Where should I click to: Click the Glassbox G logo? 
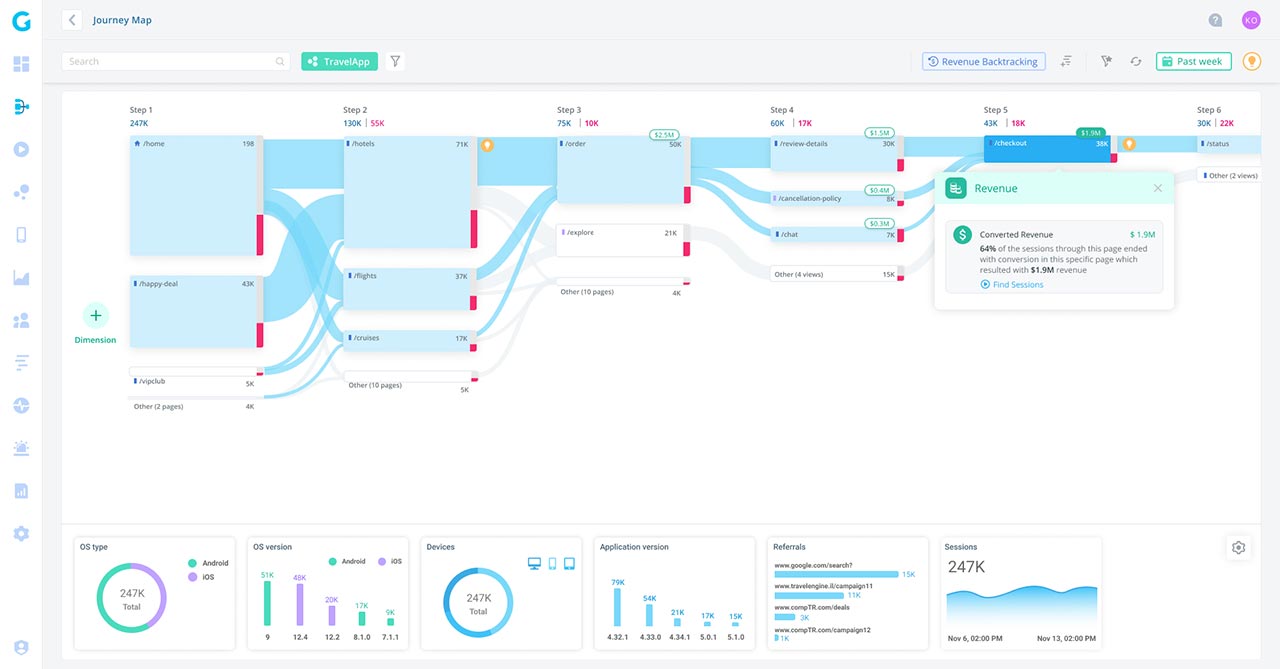[x=21, y=20]
